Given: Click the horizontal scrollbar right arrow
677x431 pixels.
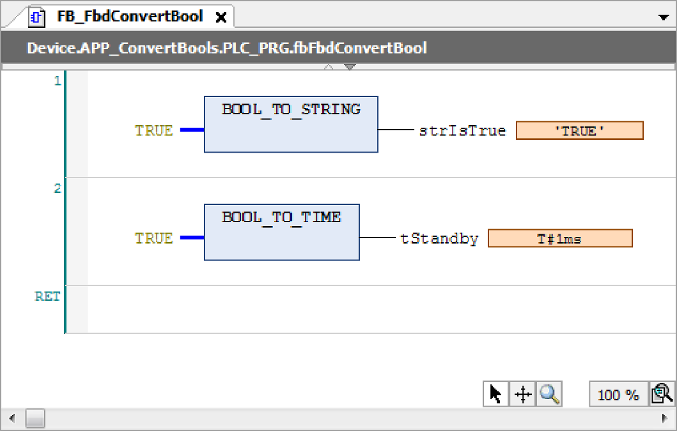Looking at the screenshot, I should pyautogui.click(x=668, y=419).
